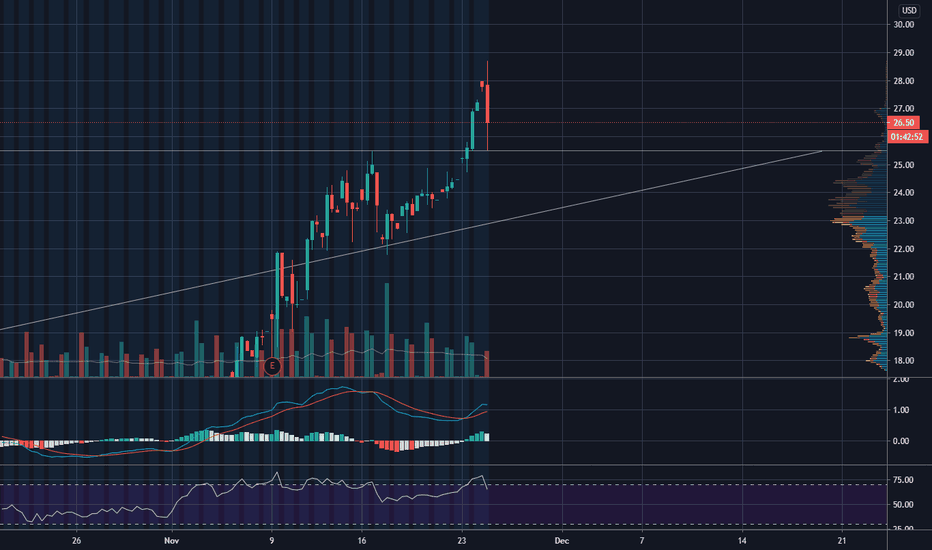Click the 30.00 price axis label

click(x=903, y=24)
